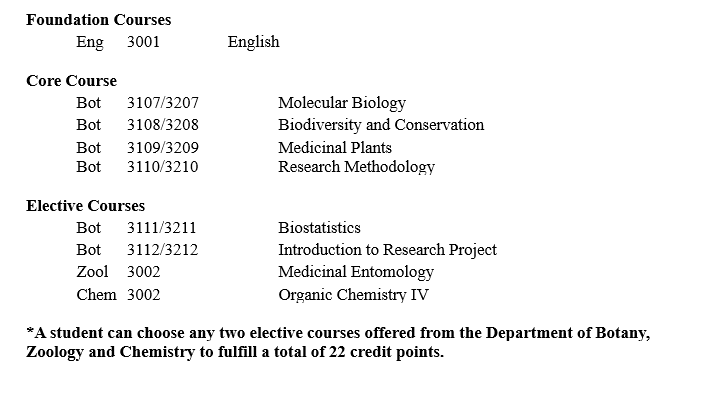Select the Medicinal Entomology course title

[x=355, y=272]
